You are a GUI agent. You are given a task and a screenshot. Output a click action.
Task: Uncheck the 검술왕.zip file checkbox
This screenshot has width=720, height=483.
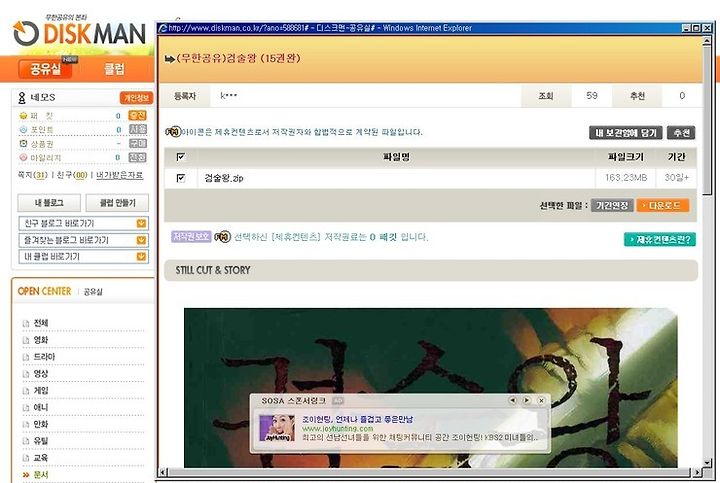(181, 178)
